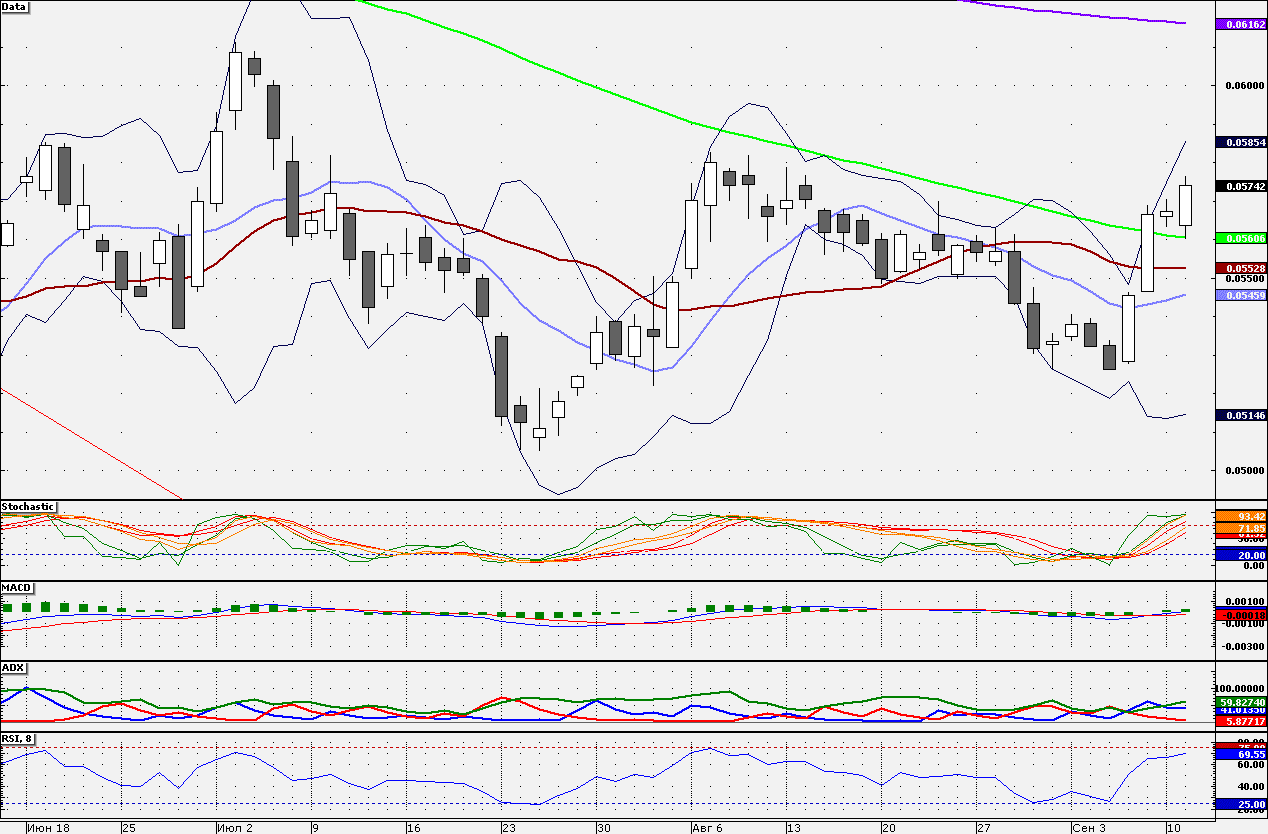Select the 27 date label on time axis
Image resolution: width=1268 pixels, height=834 pixels.
point(984,828)
